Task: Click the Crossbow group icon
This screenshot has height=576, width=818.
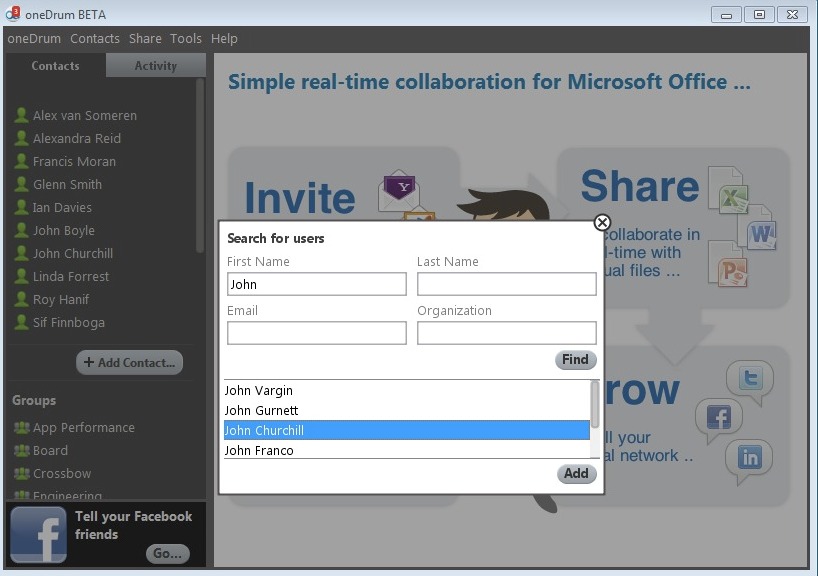Action: pyautogui.click(x=21, y=473)
